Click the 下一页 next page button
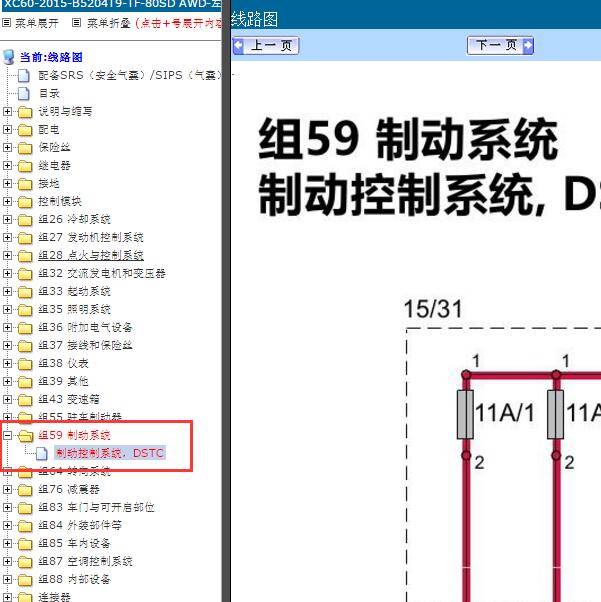This screenshot has width=601, height=602. (500, 46)
